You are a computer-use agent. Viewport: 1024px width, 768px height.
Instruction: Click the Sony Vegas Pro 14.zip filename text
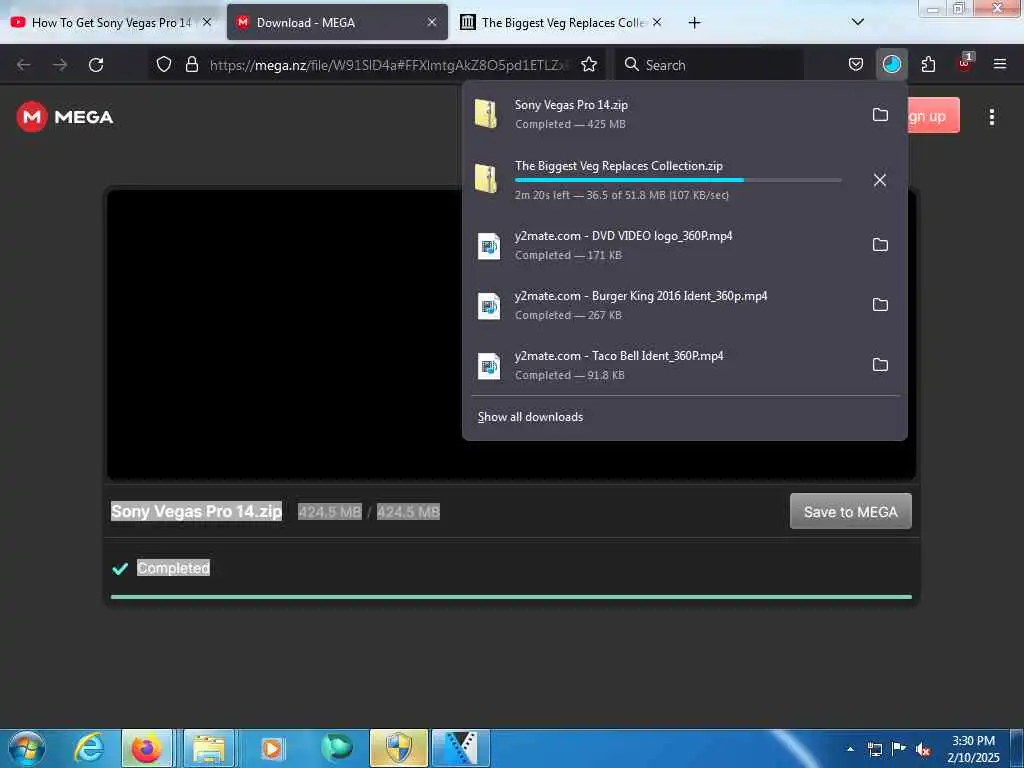pyautogui.click(x=196, y=511)
